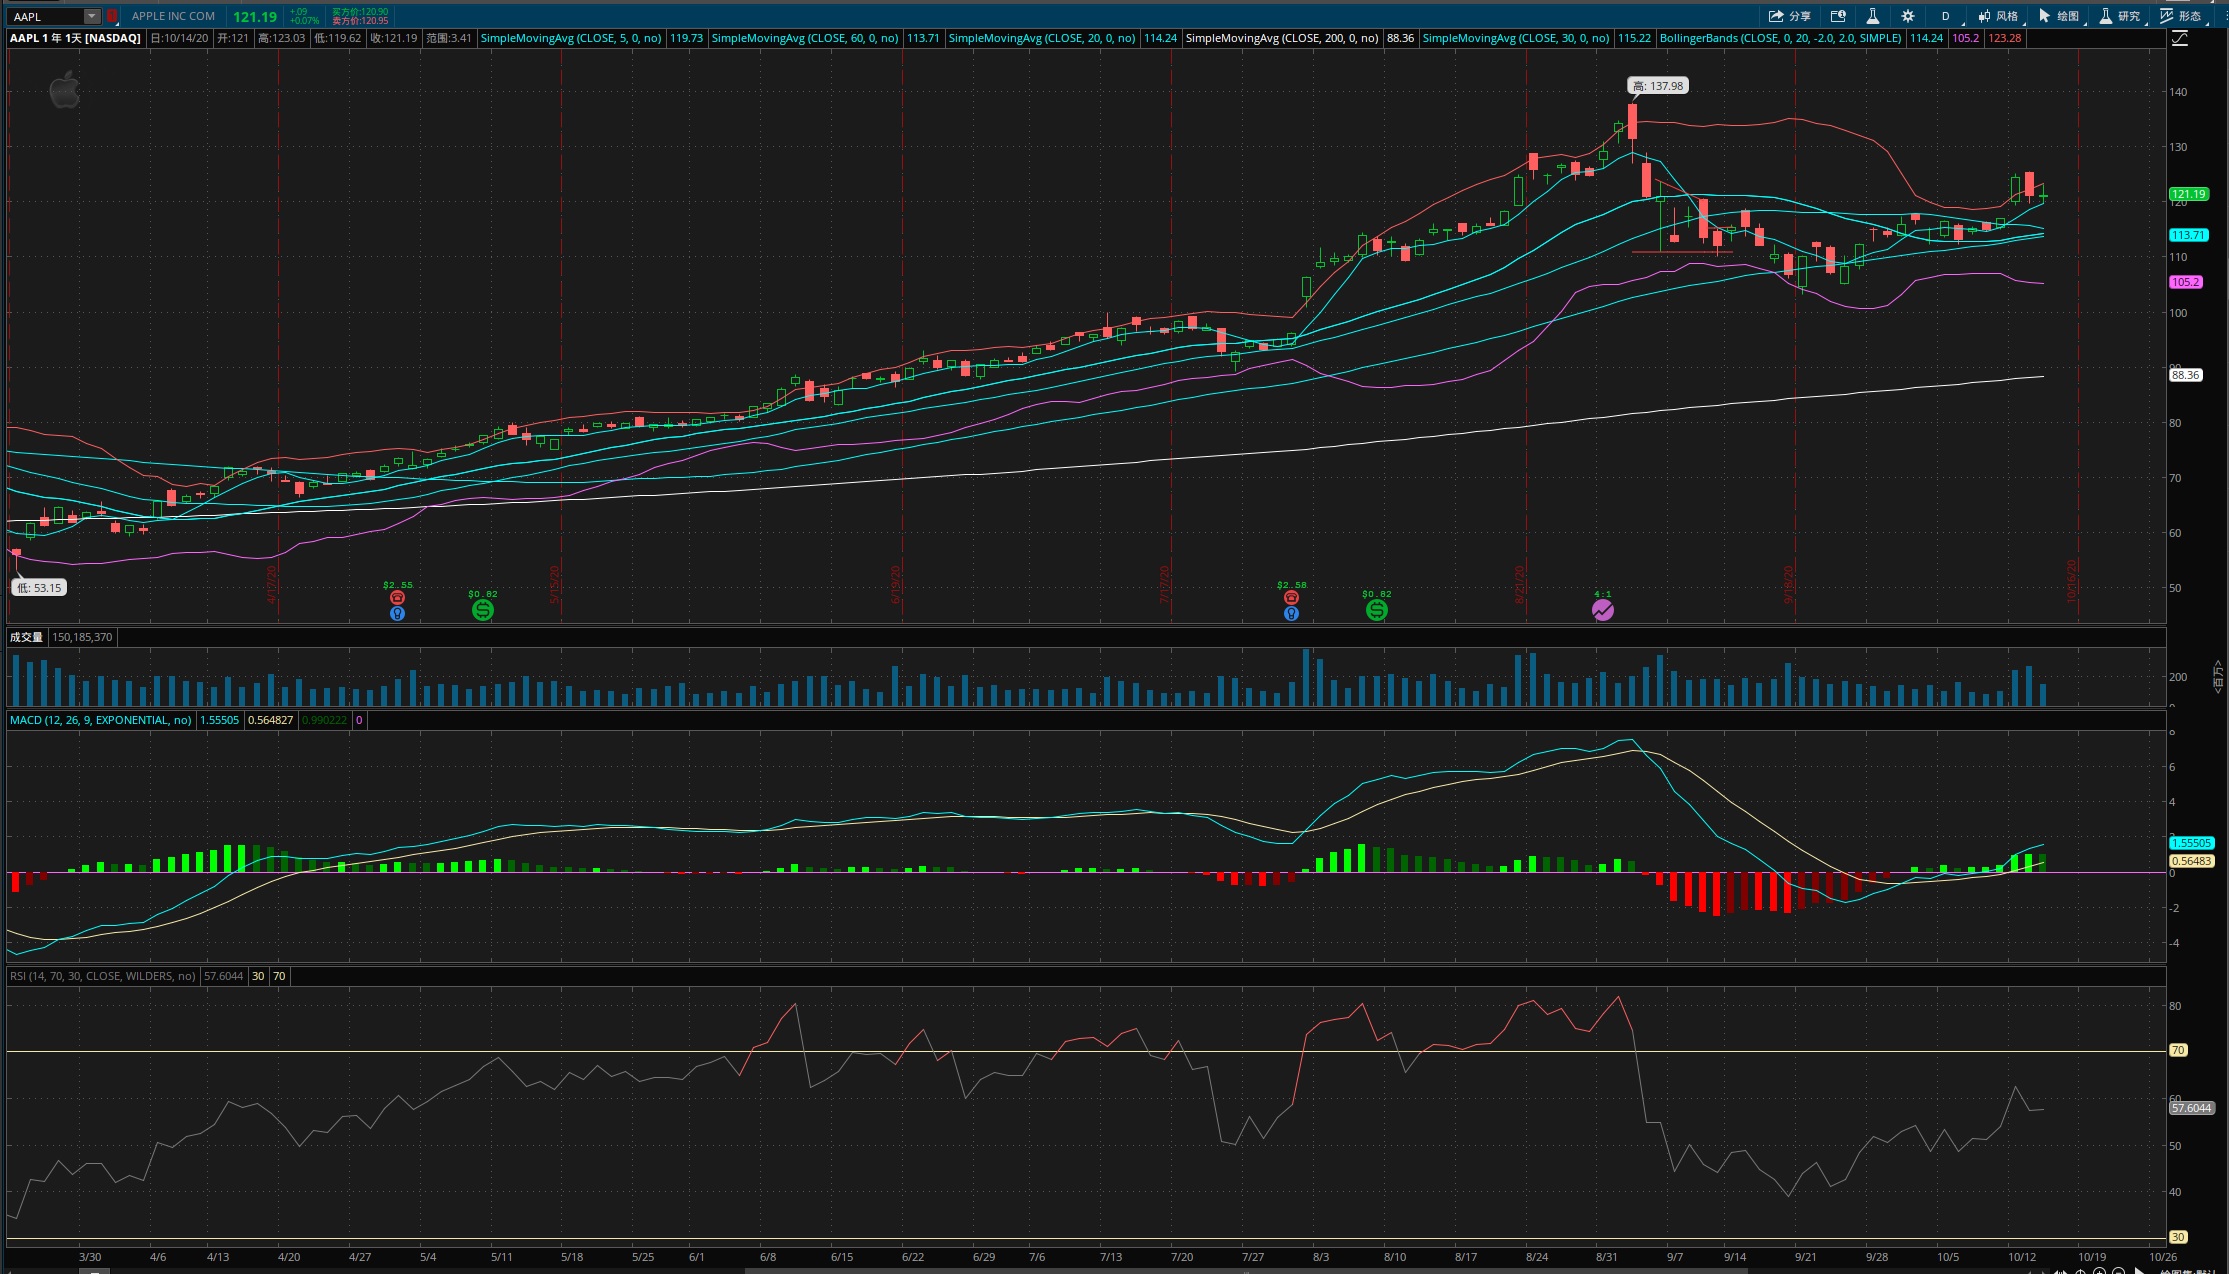Click the RSI 70 overbought level label
Image resolution: width=2229 pixels, height=1274 pixels.
(x=2178, y=1050)
